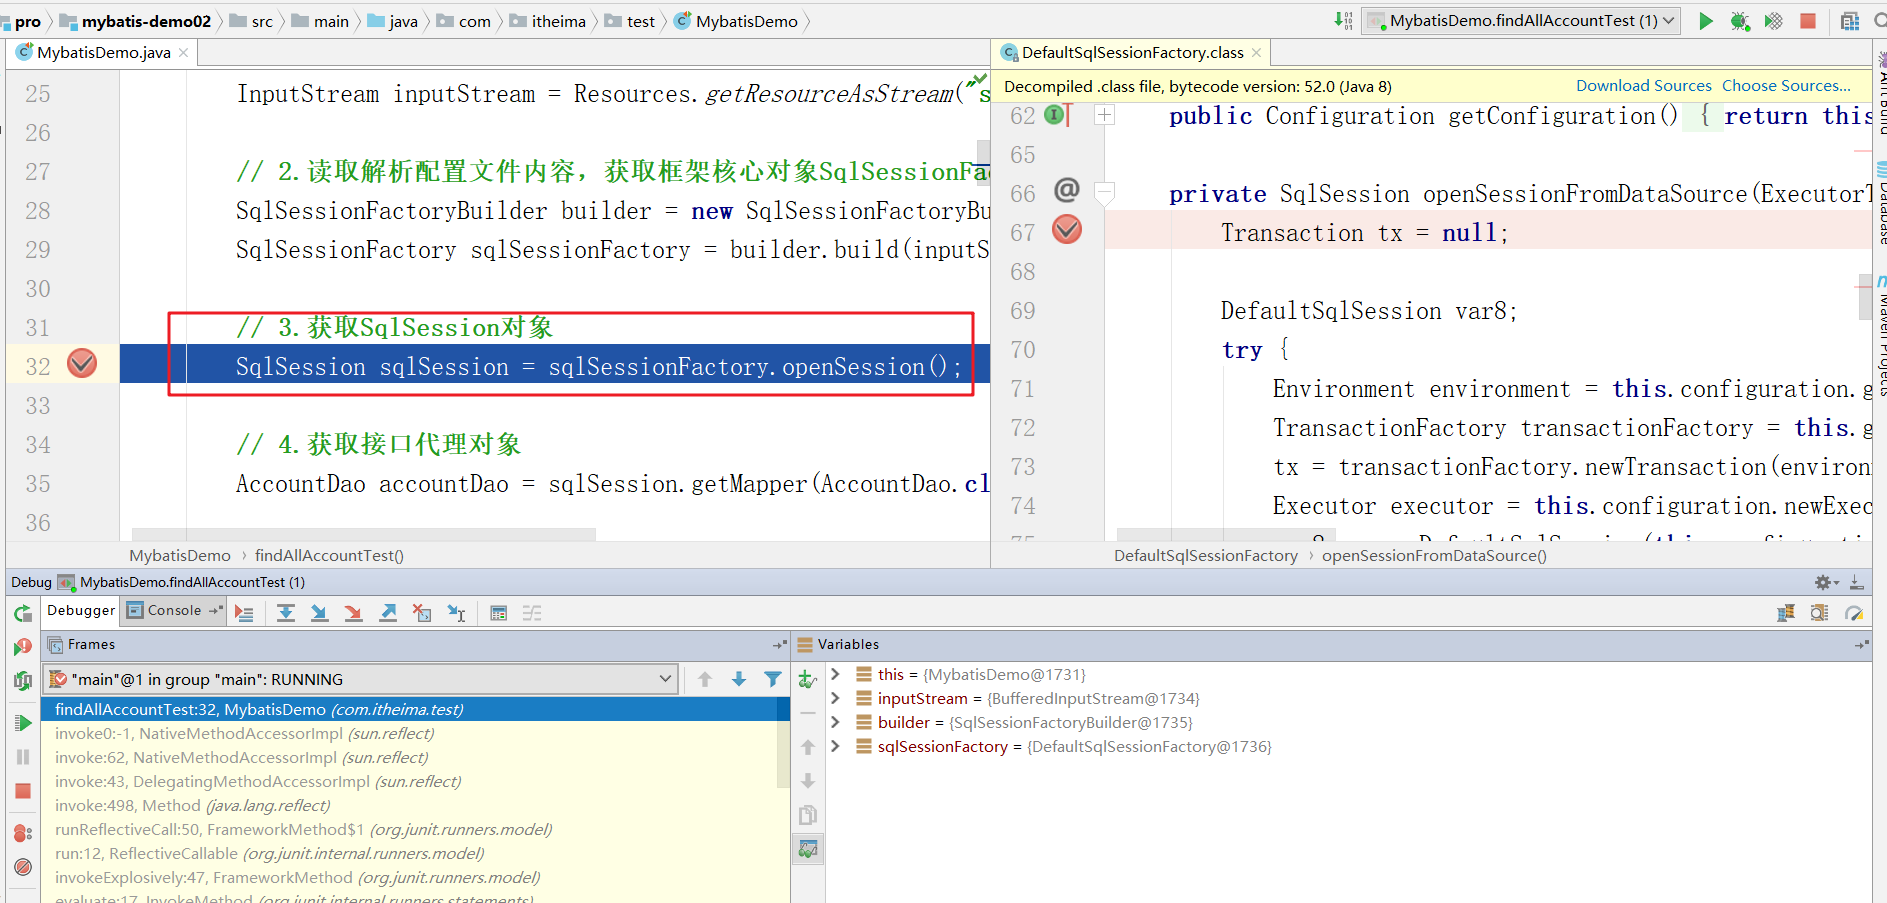This screenshot has height=903, width=1887.
Task: Toggle the Show Watches in Variables Tab button
Action: click(x=808, y=849)
